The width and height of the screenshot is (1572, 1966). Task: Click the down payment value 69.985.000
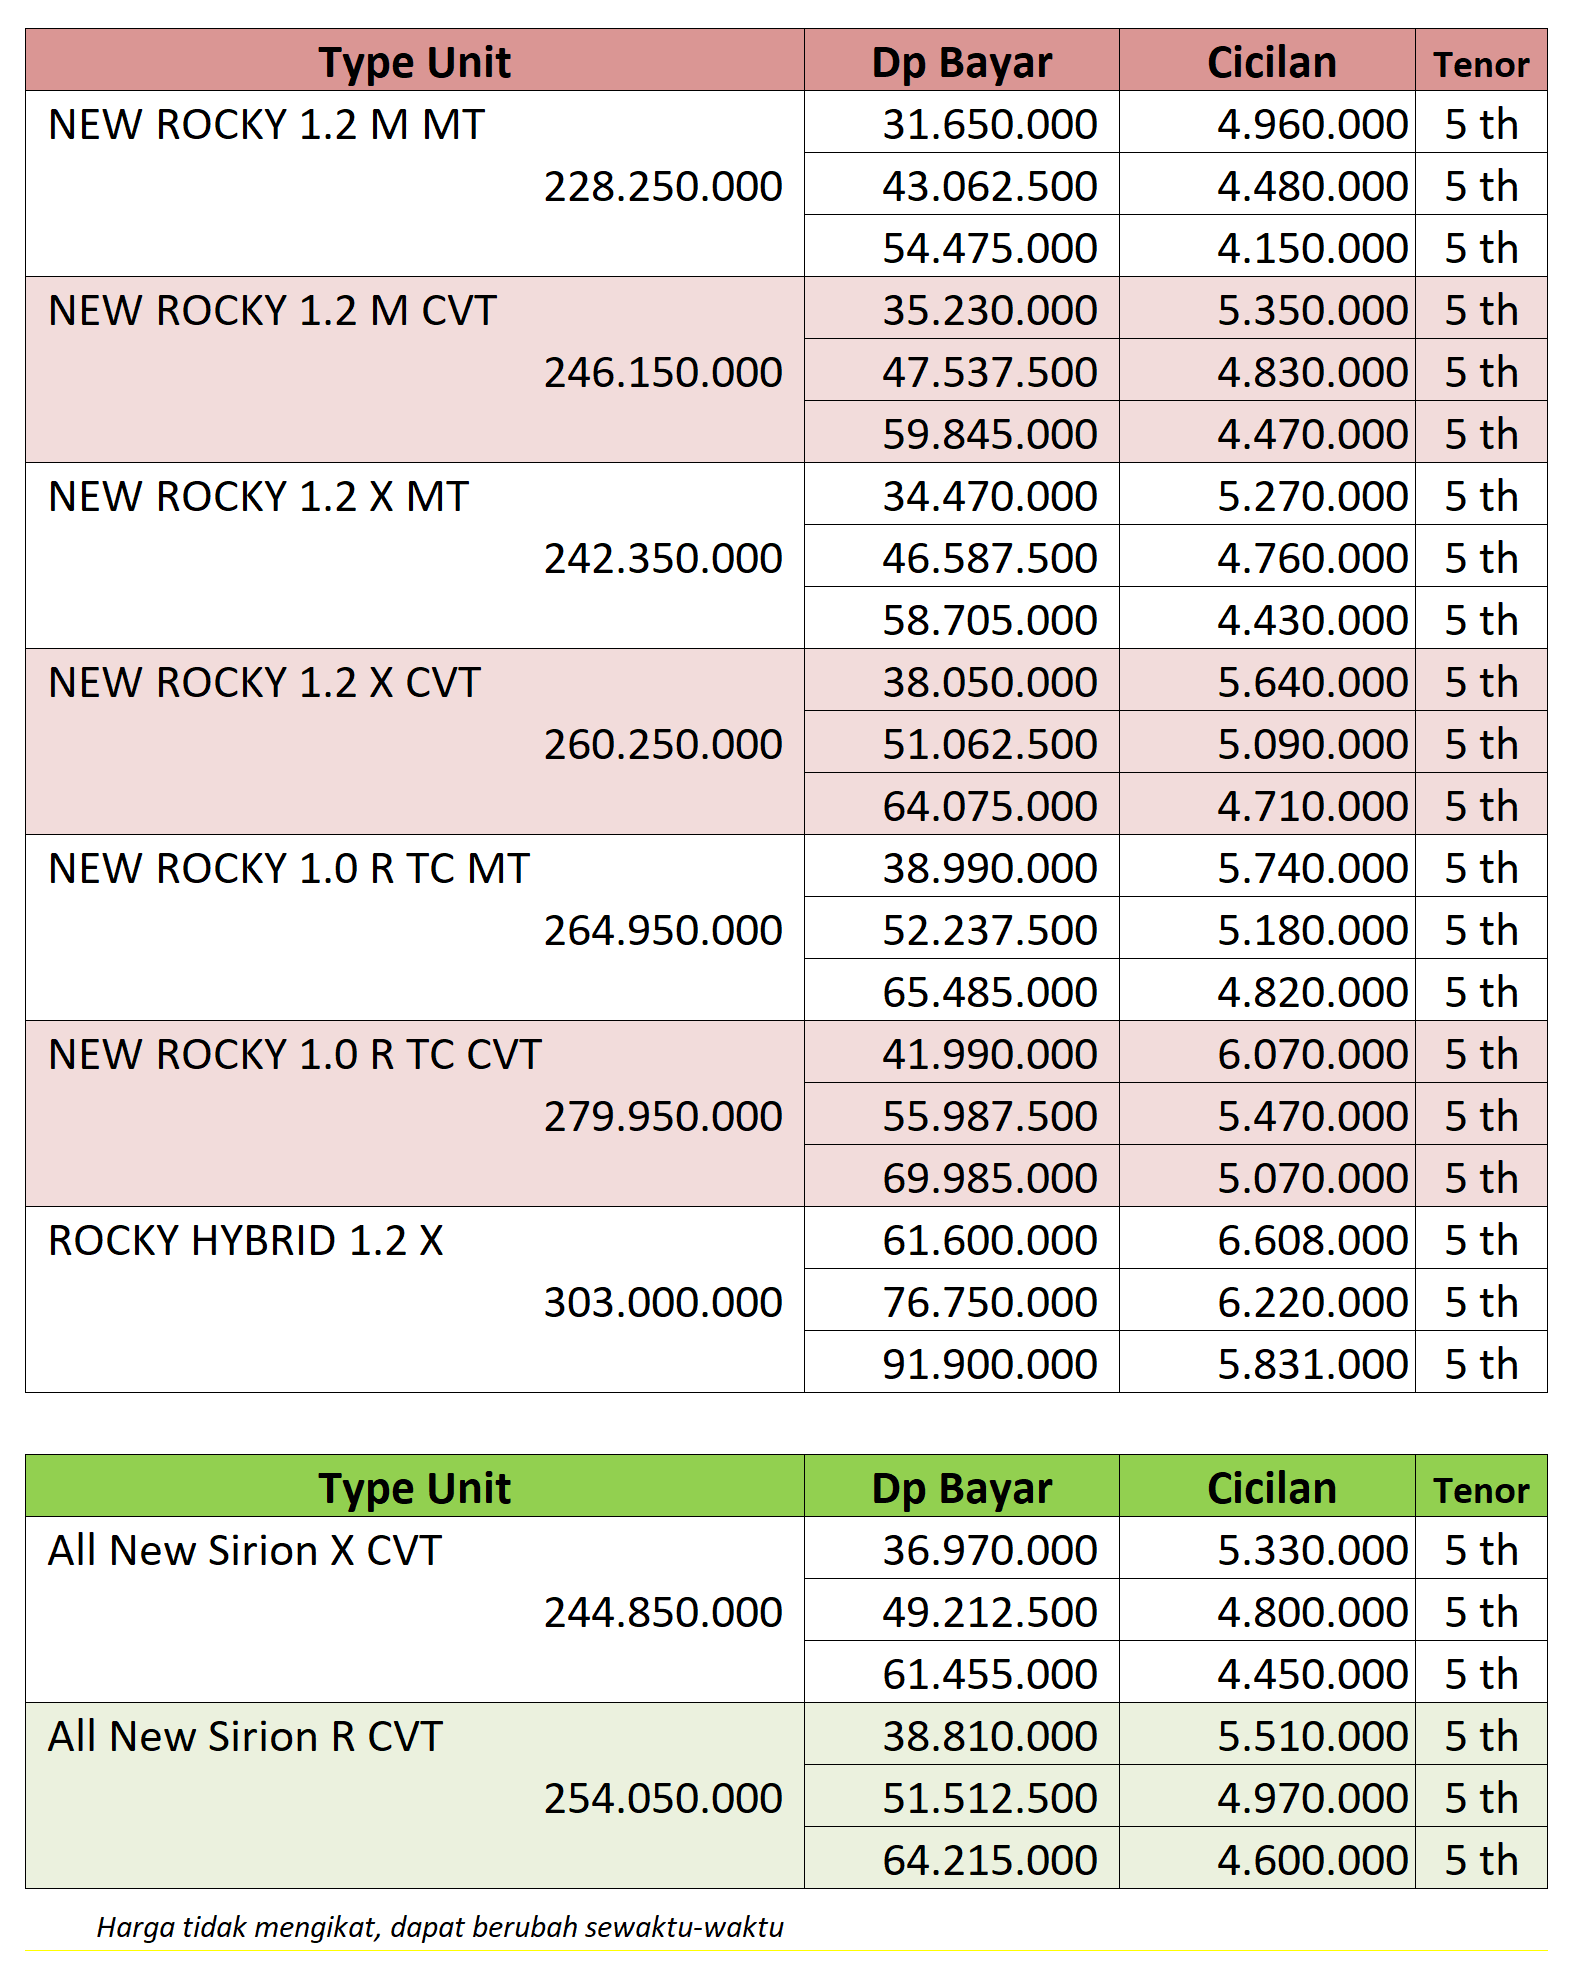(989, 1179)
